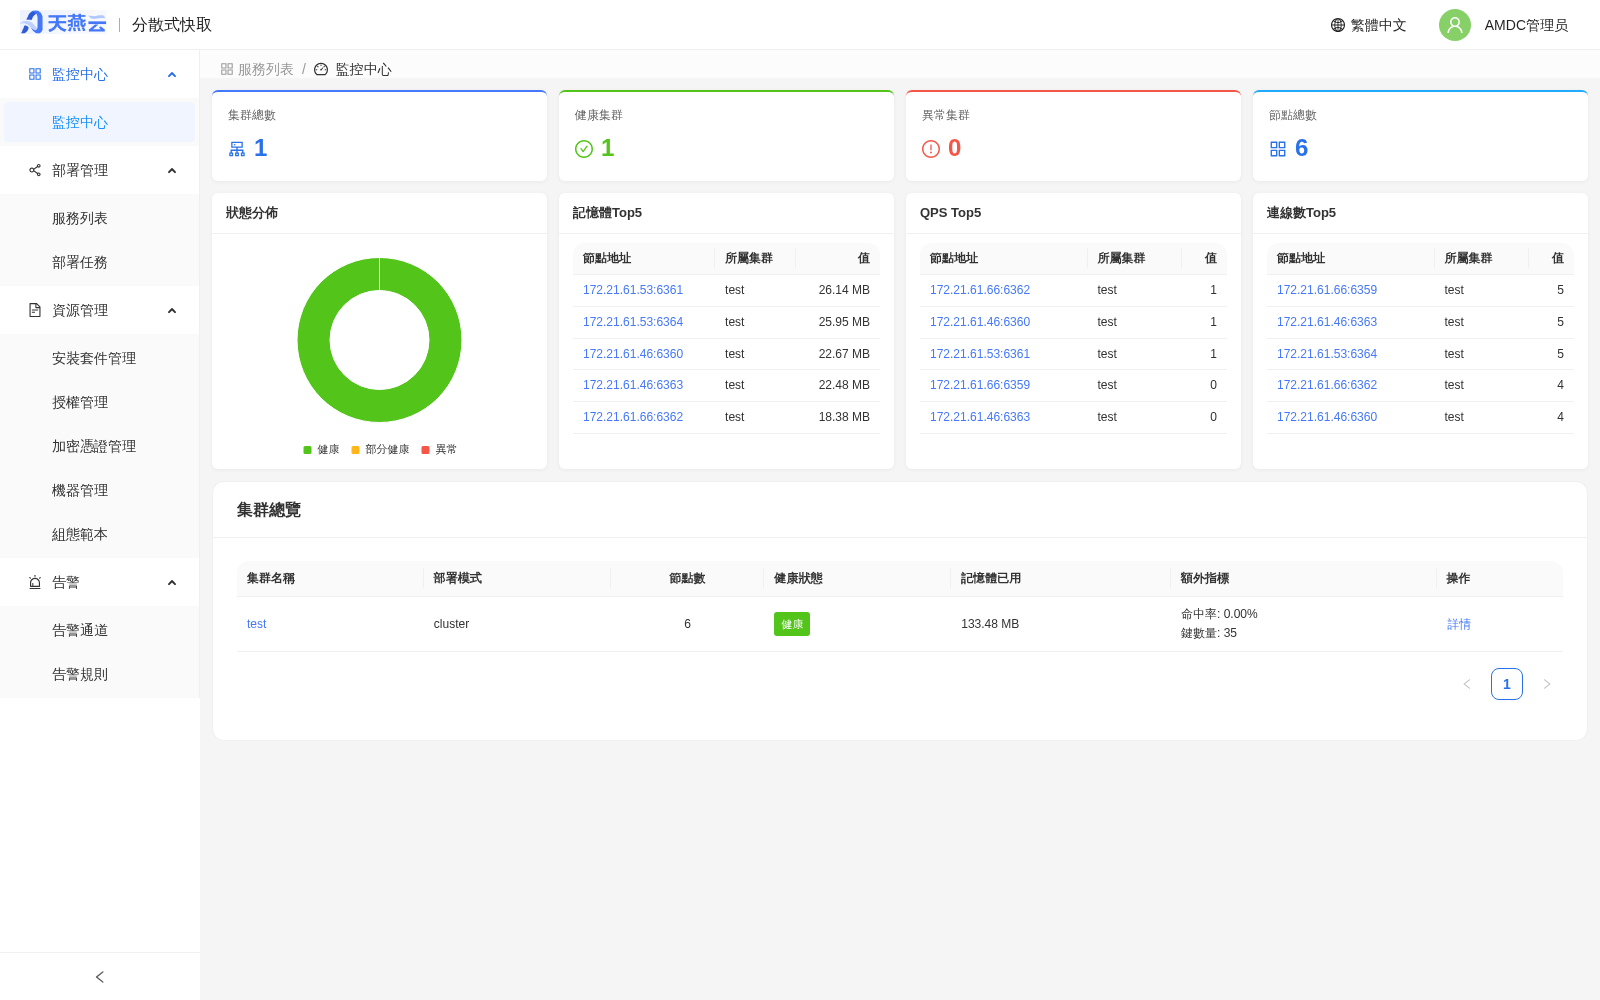
Task: Click the green user avatar icon
Action: [x=1455, y=25]
